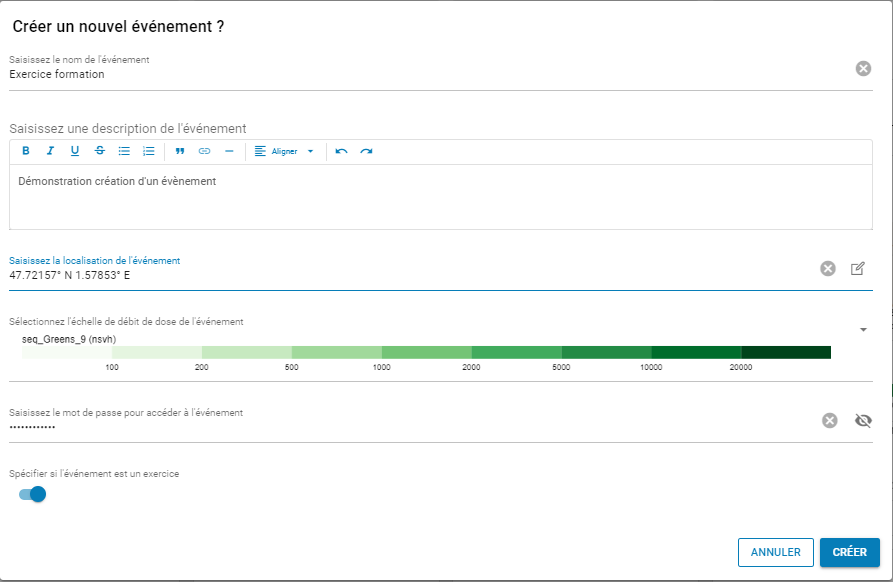Screen dimensions: 893x582
Task: Apply italic formatting to description
Action: [50, 151]
